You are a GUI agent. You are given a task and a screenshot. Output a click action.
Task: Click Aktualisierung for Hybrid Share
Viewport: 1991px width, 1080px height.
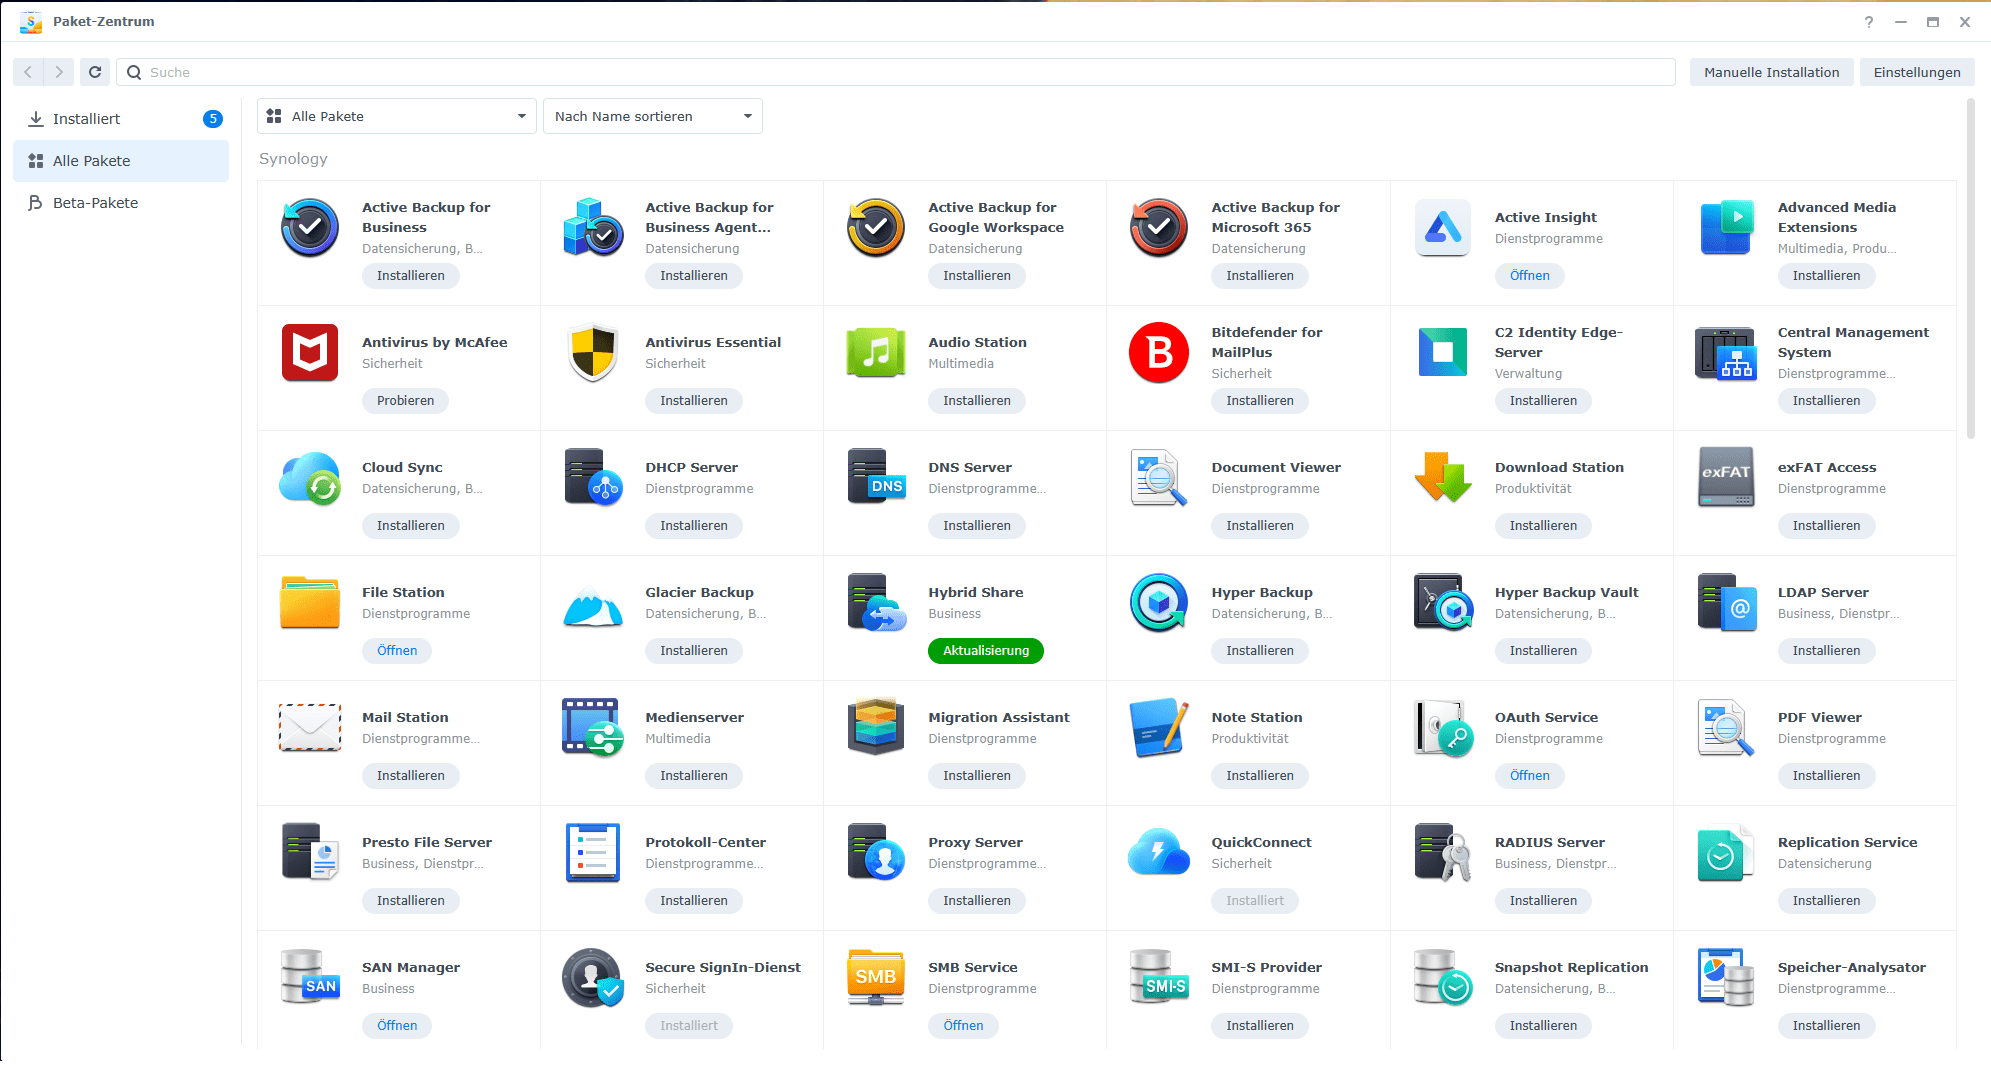click(x=986, y=651)
